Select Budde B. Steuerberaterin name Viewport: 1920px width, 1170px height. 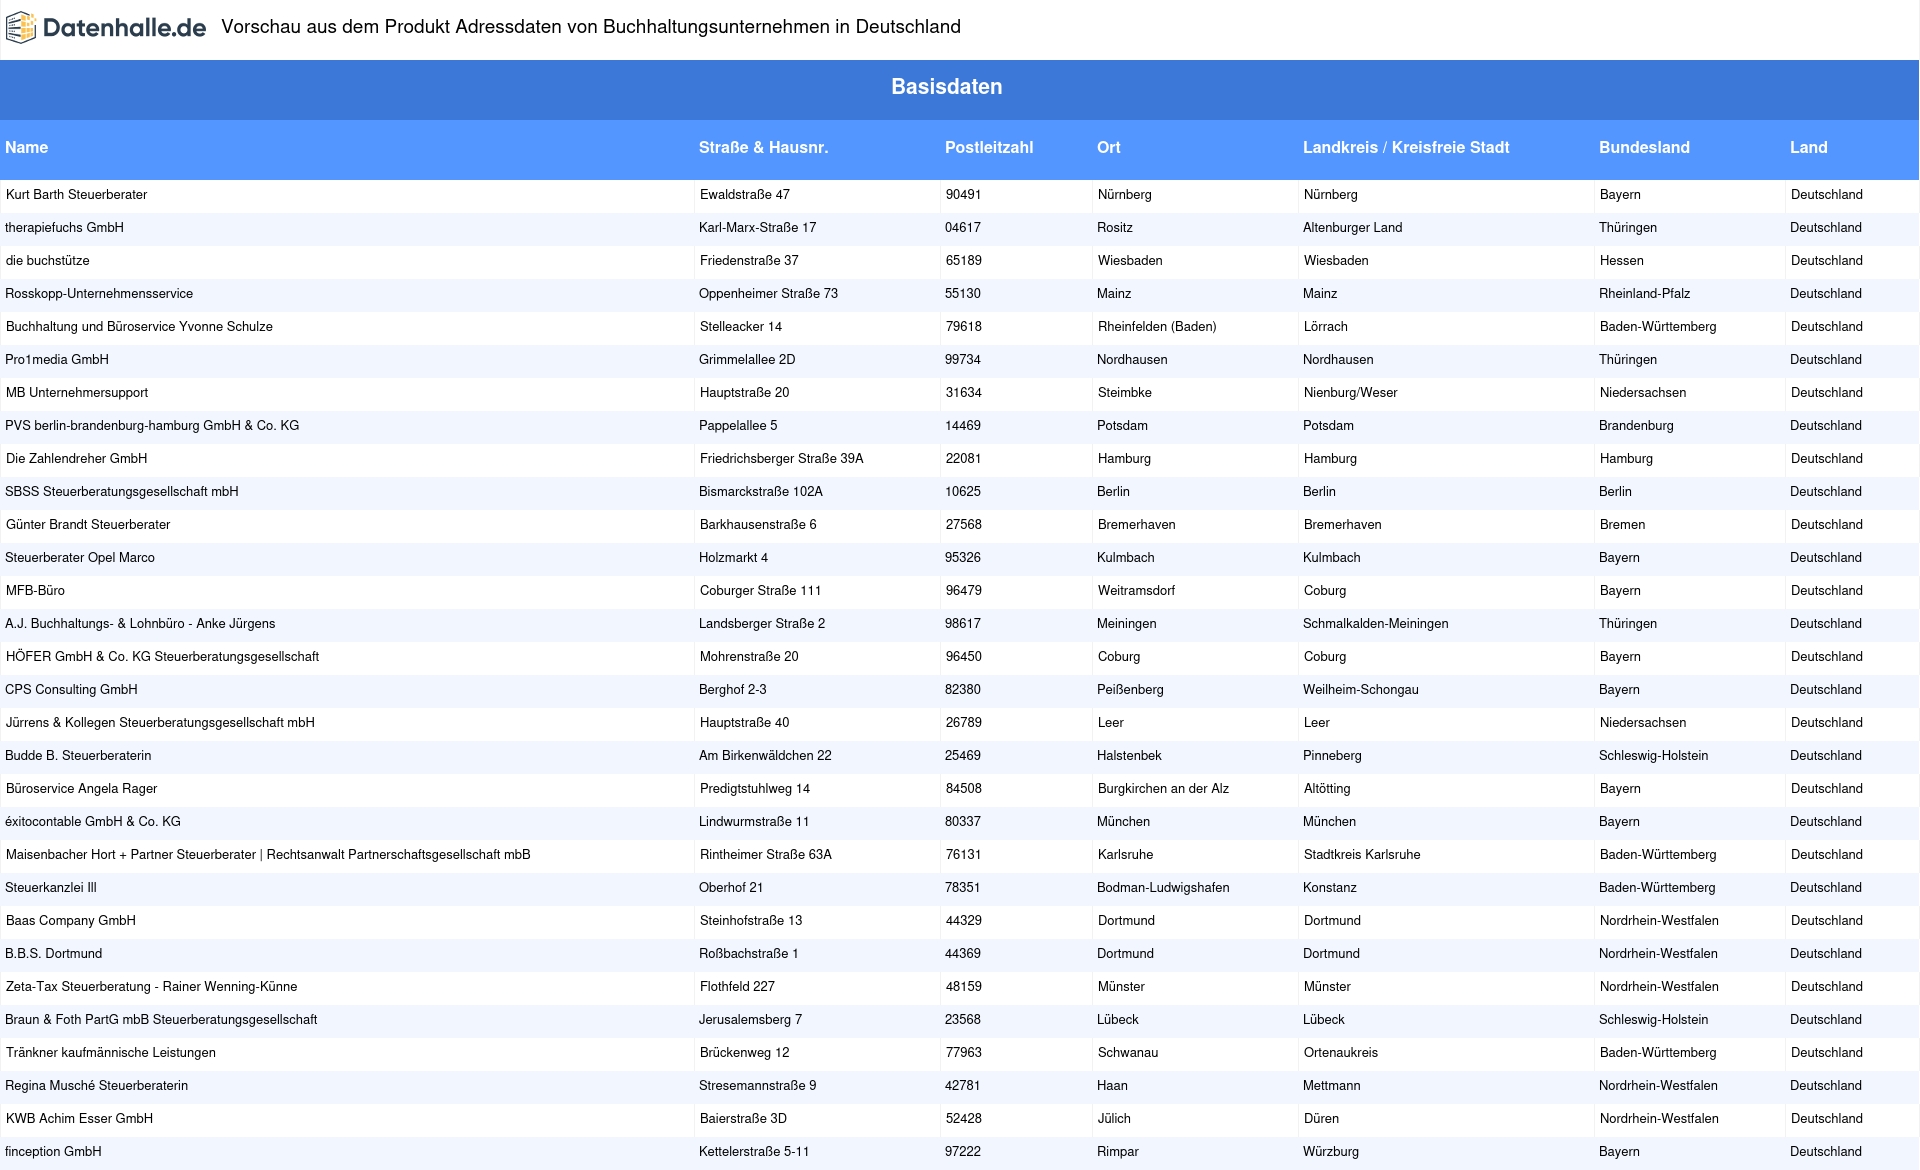[78, 755]
